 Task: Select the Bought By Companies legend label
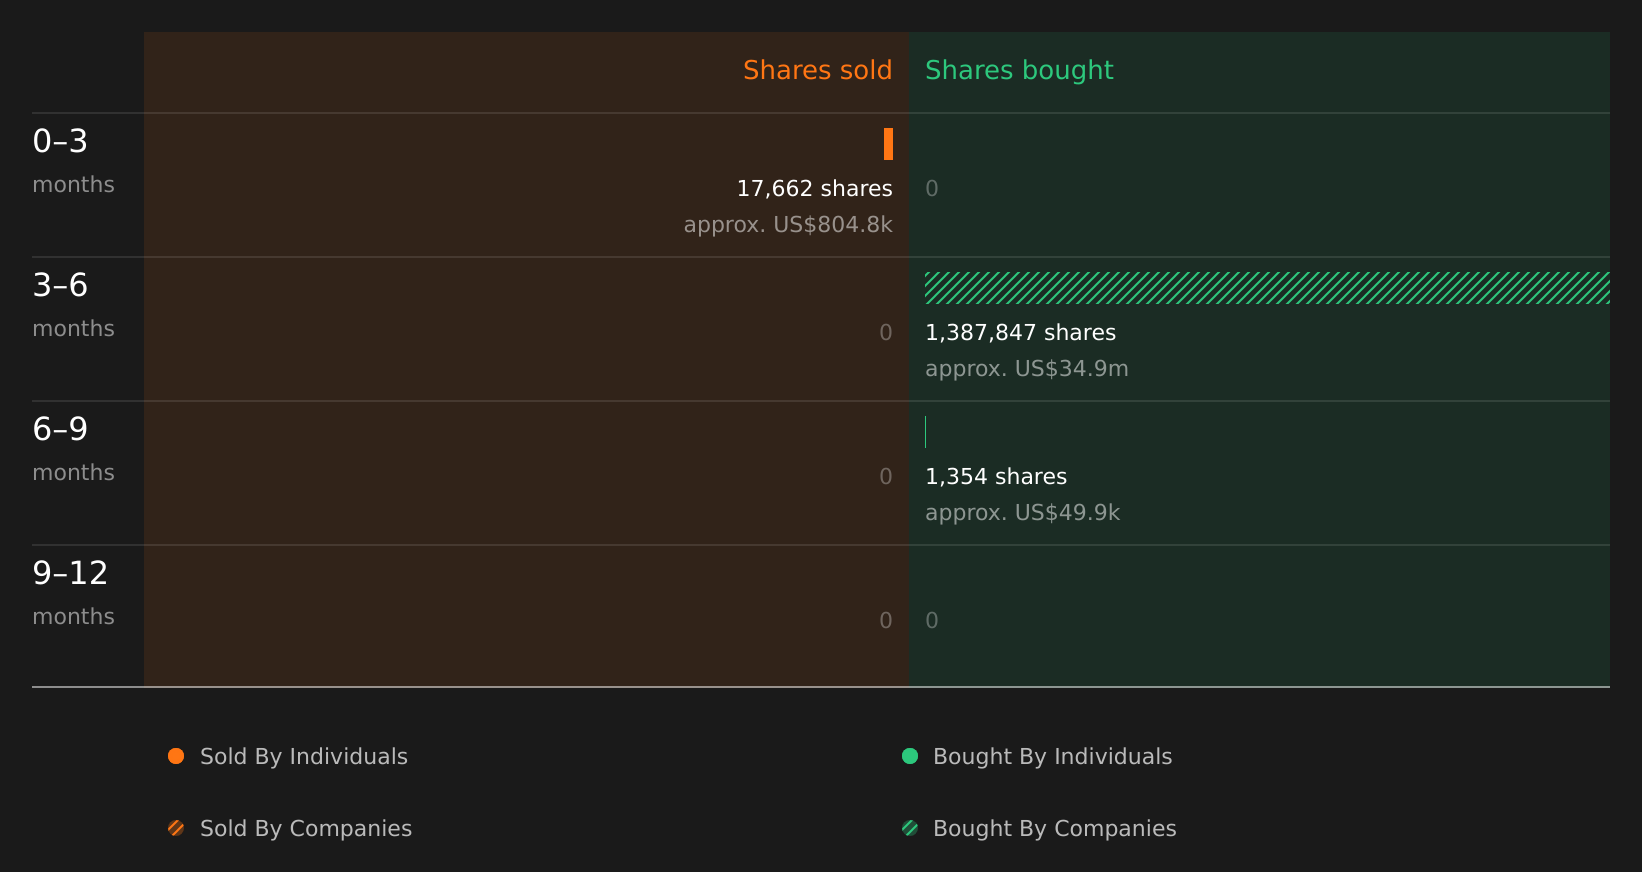click(x=1054, y=829)
